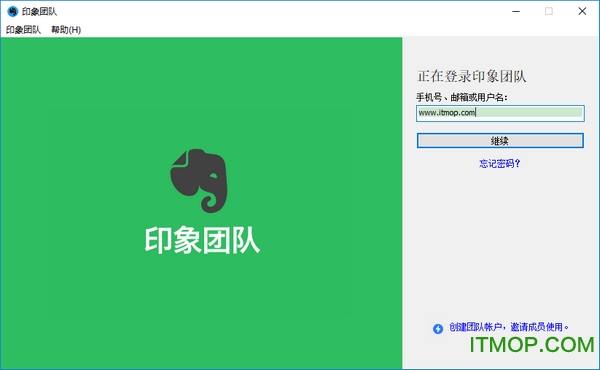Open the 印象团队 menu in menu bar
This screenshot has width=600, height=370.
pos(23,29)
